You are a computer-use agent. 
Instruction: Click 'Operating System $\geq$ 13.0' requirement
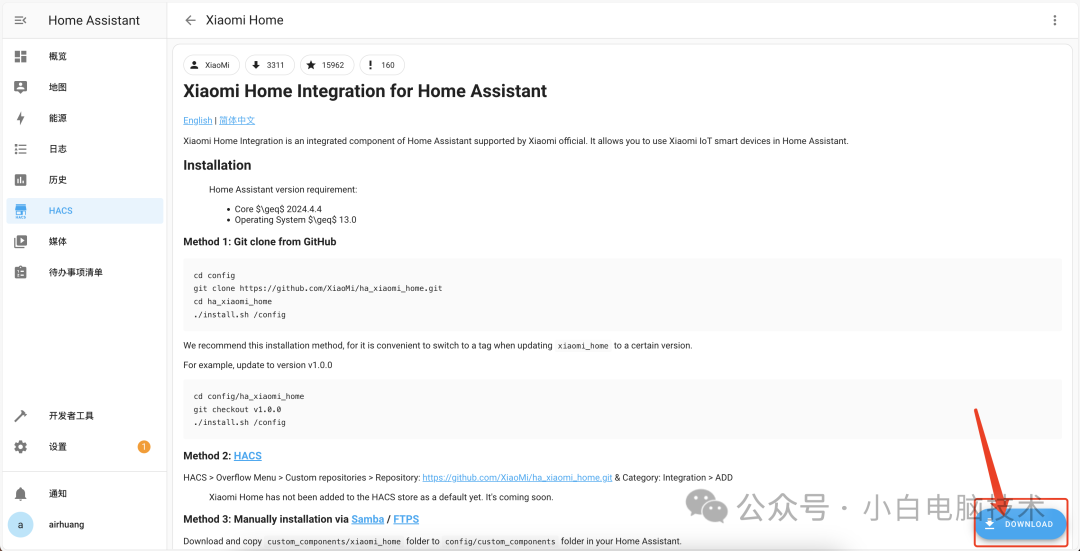coord(295,220)
